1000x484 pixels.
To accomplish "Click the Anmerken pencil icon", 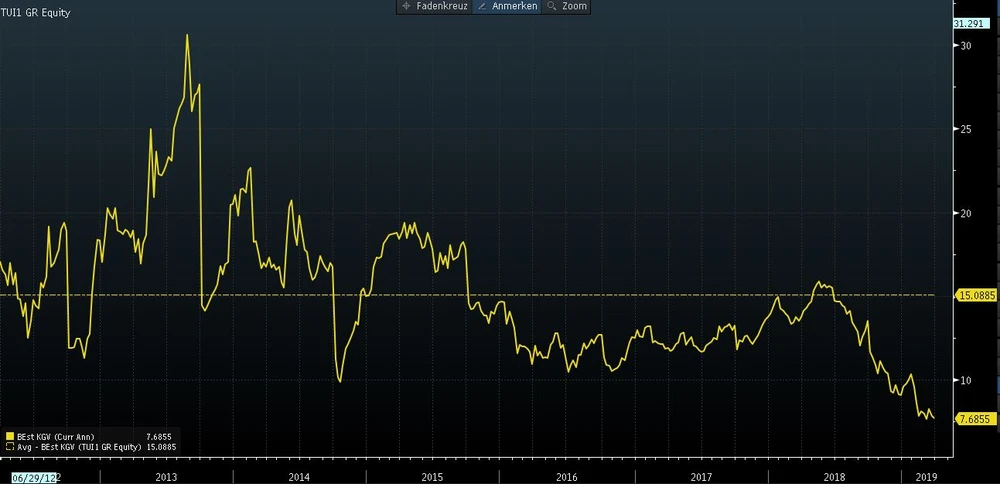I will 482,6.
